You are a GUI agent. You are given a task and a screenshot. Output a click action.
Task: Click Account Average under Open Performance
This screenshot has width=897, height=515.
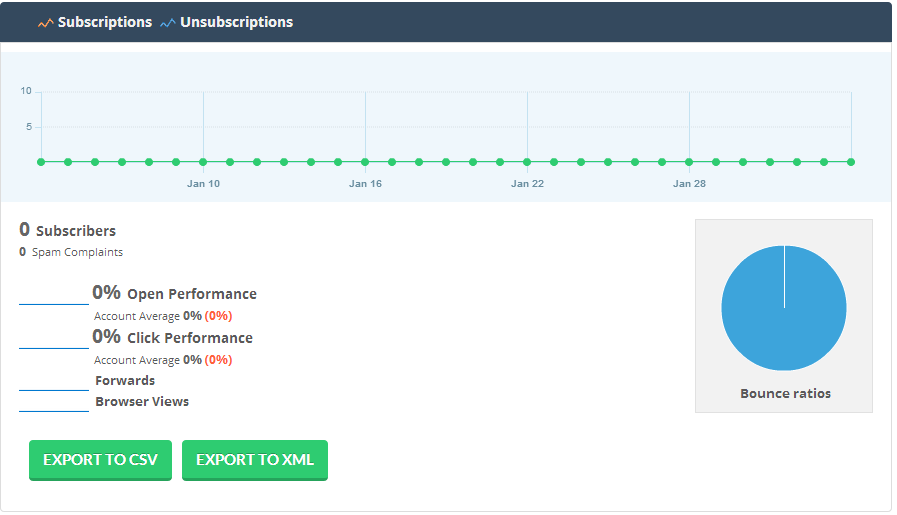(x=137, y=316)
